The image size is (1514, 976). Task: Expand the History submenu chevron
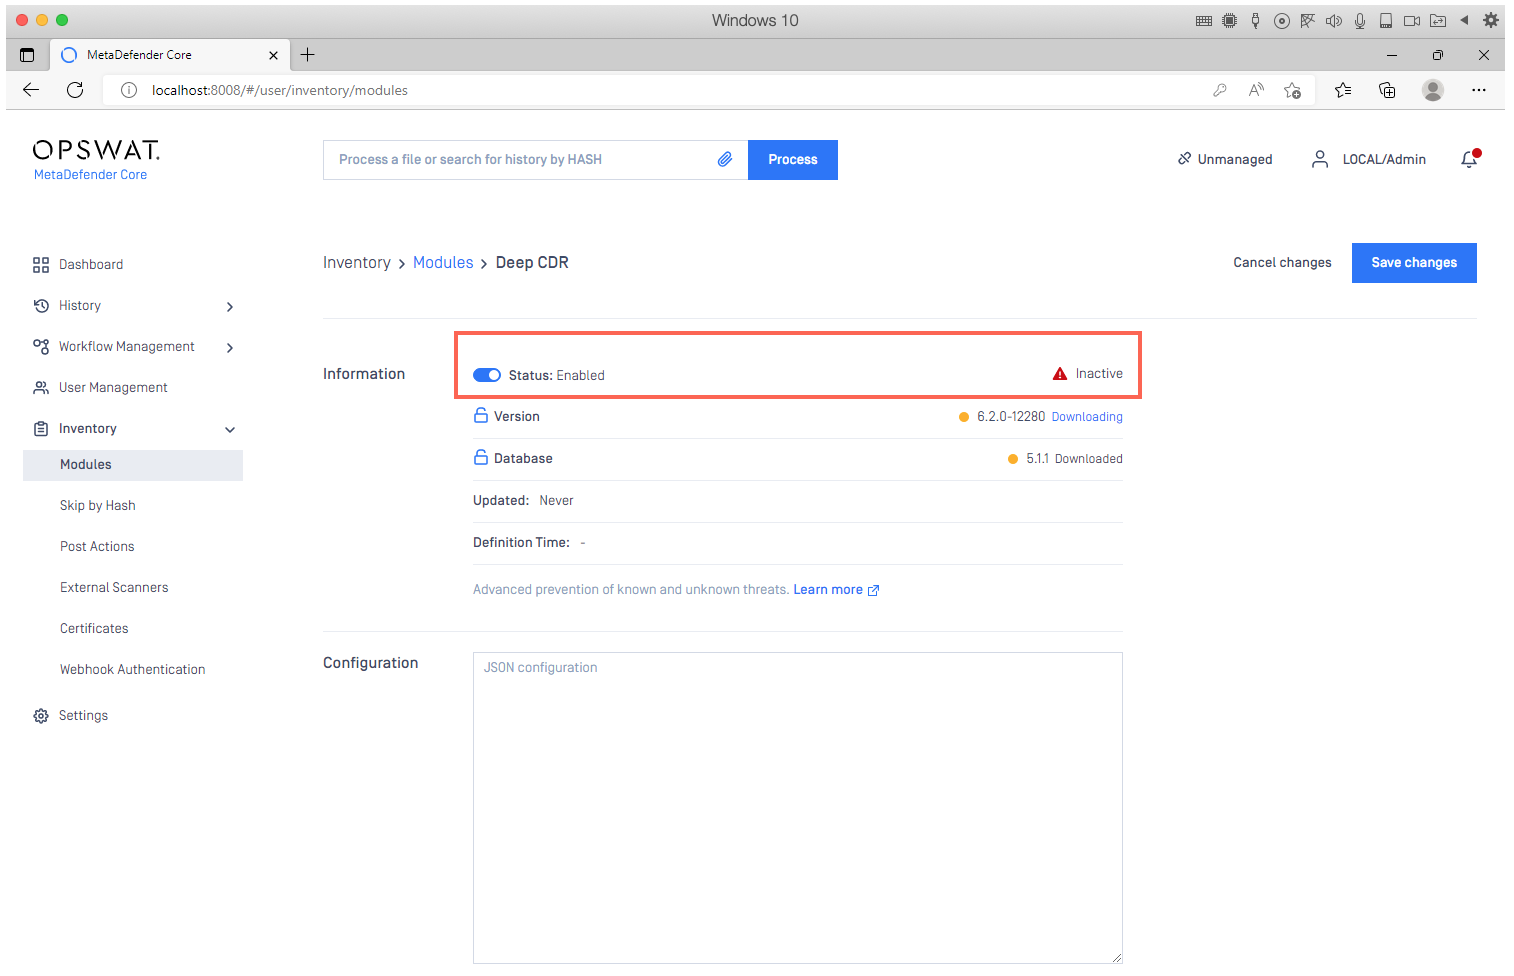tap(230, 307)
